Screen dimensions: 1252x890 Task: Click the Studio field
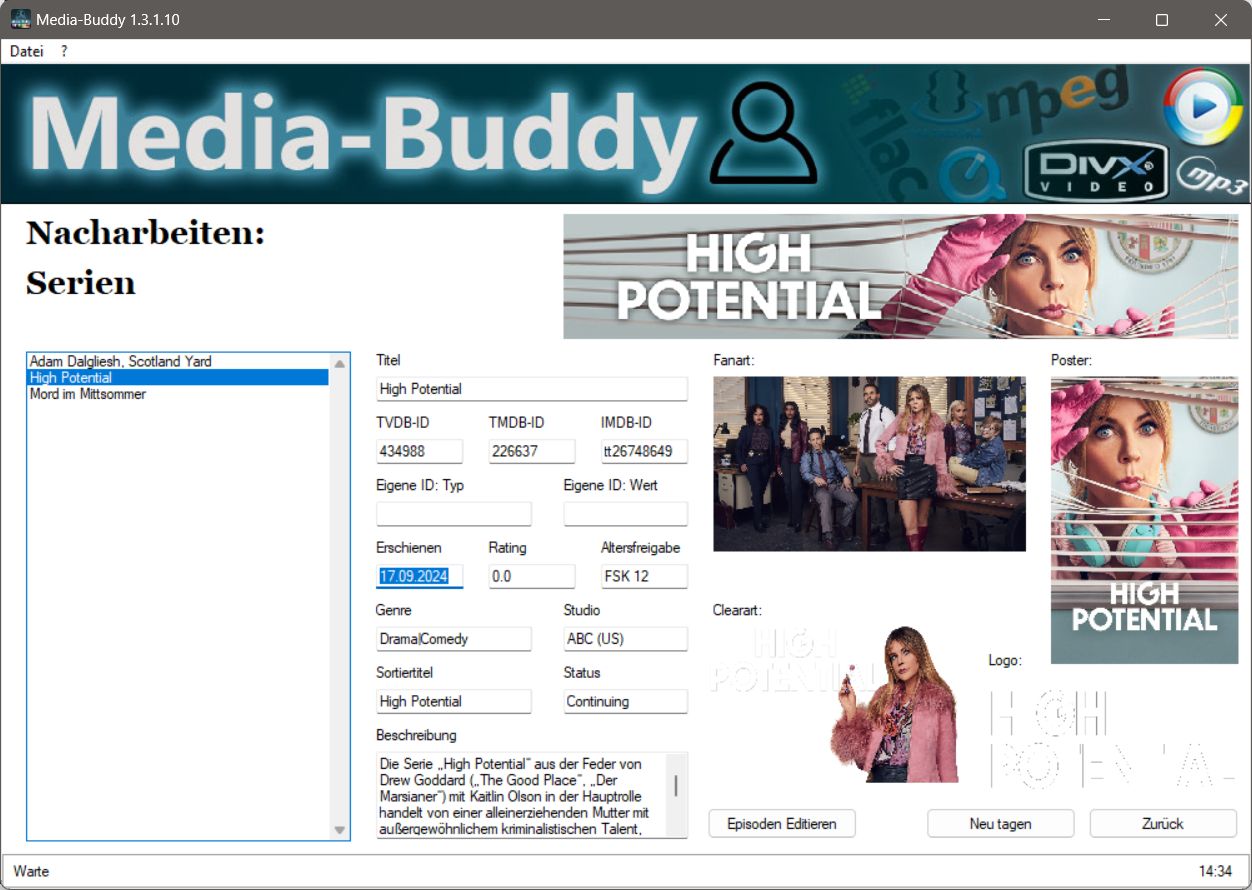[x=626, y=639]
